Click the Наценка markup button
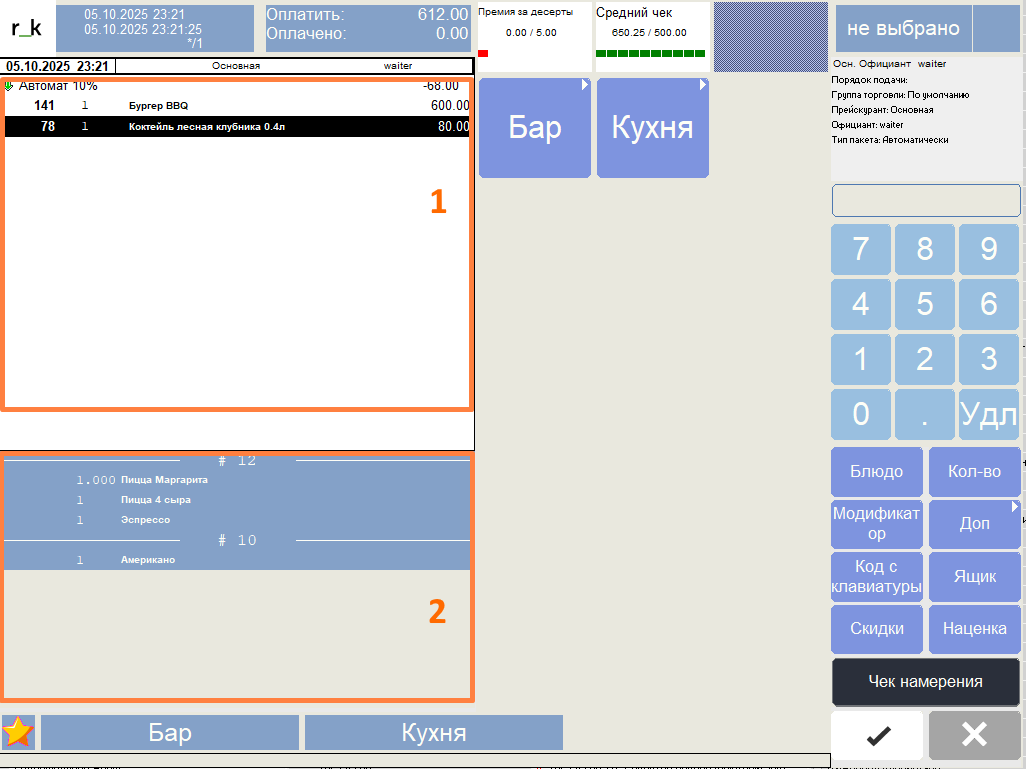Image resolution: width=1026 pixels, height=769 pixels. 974,629
